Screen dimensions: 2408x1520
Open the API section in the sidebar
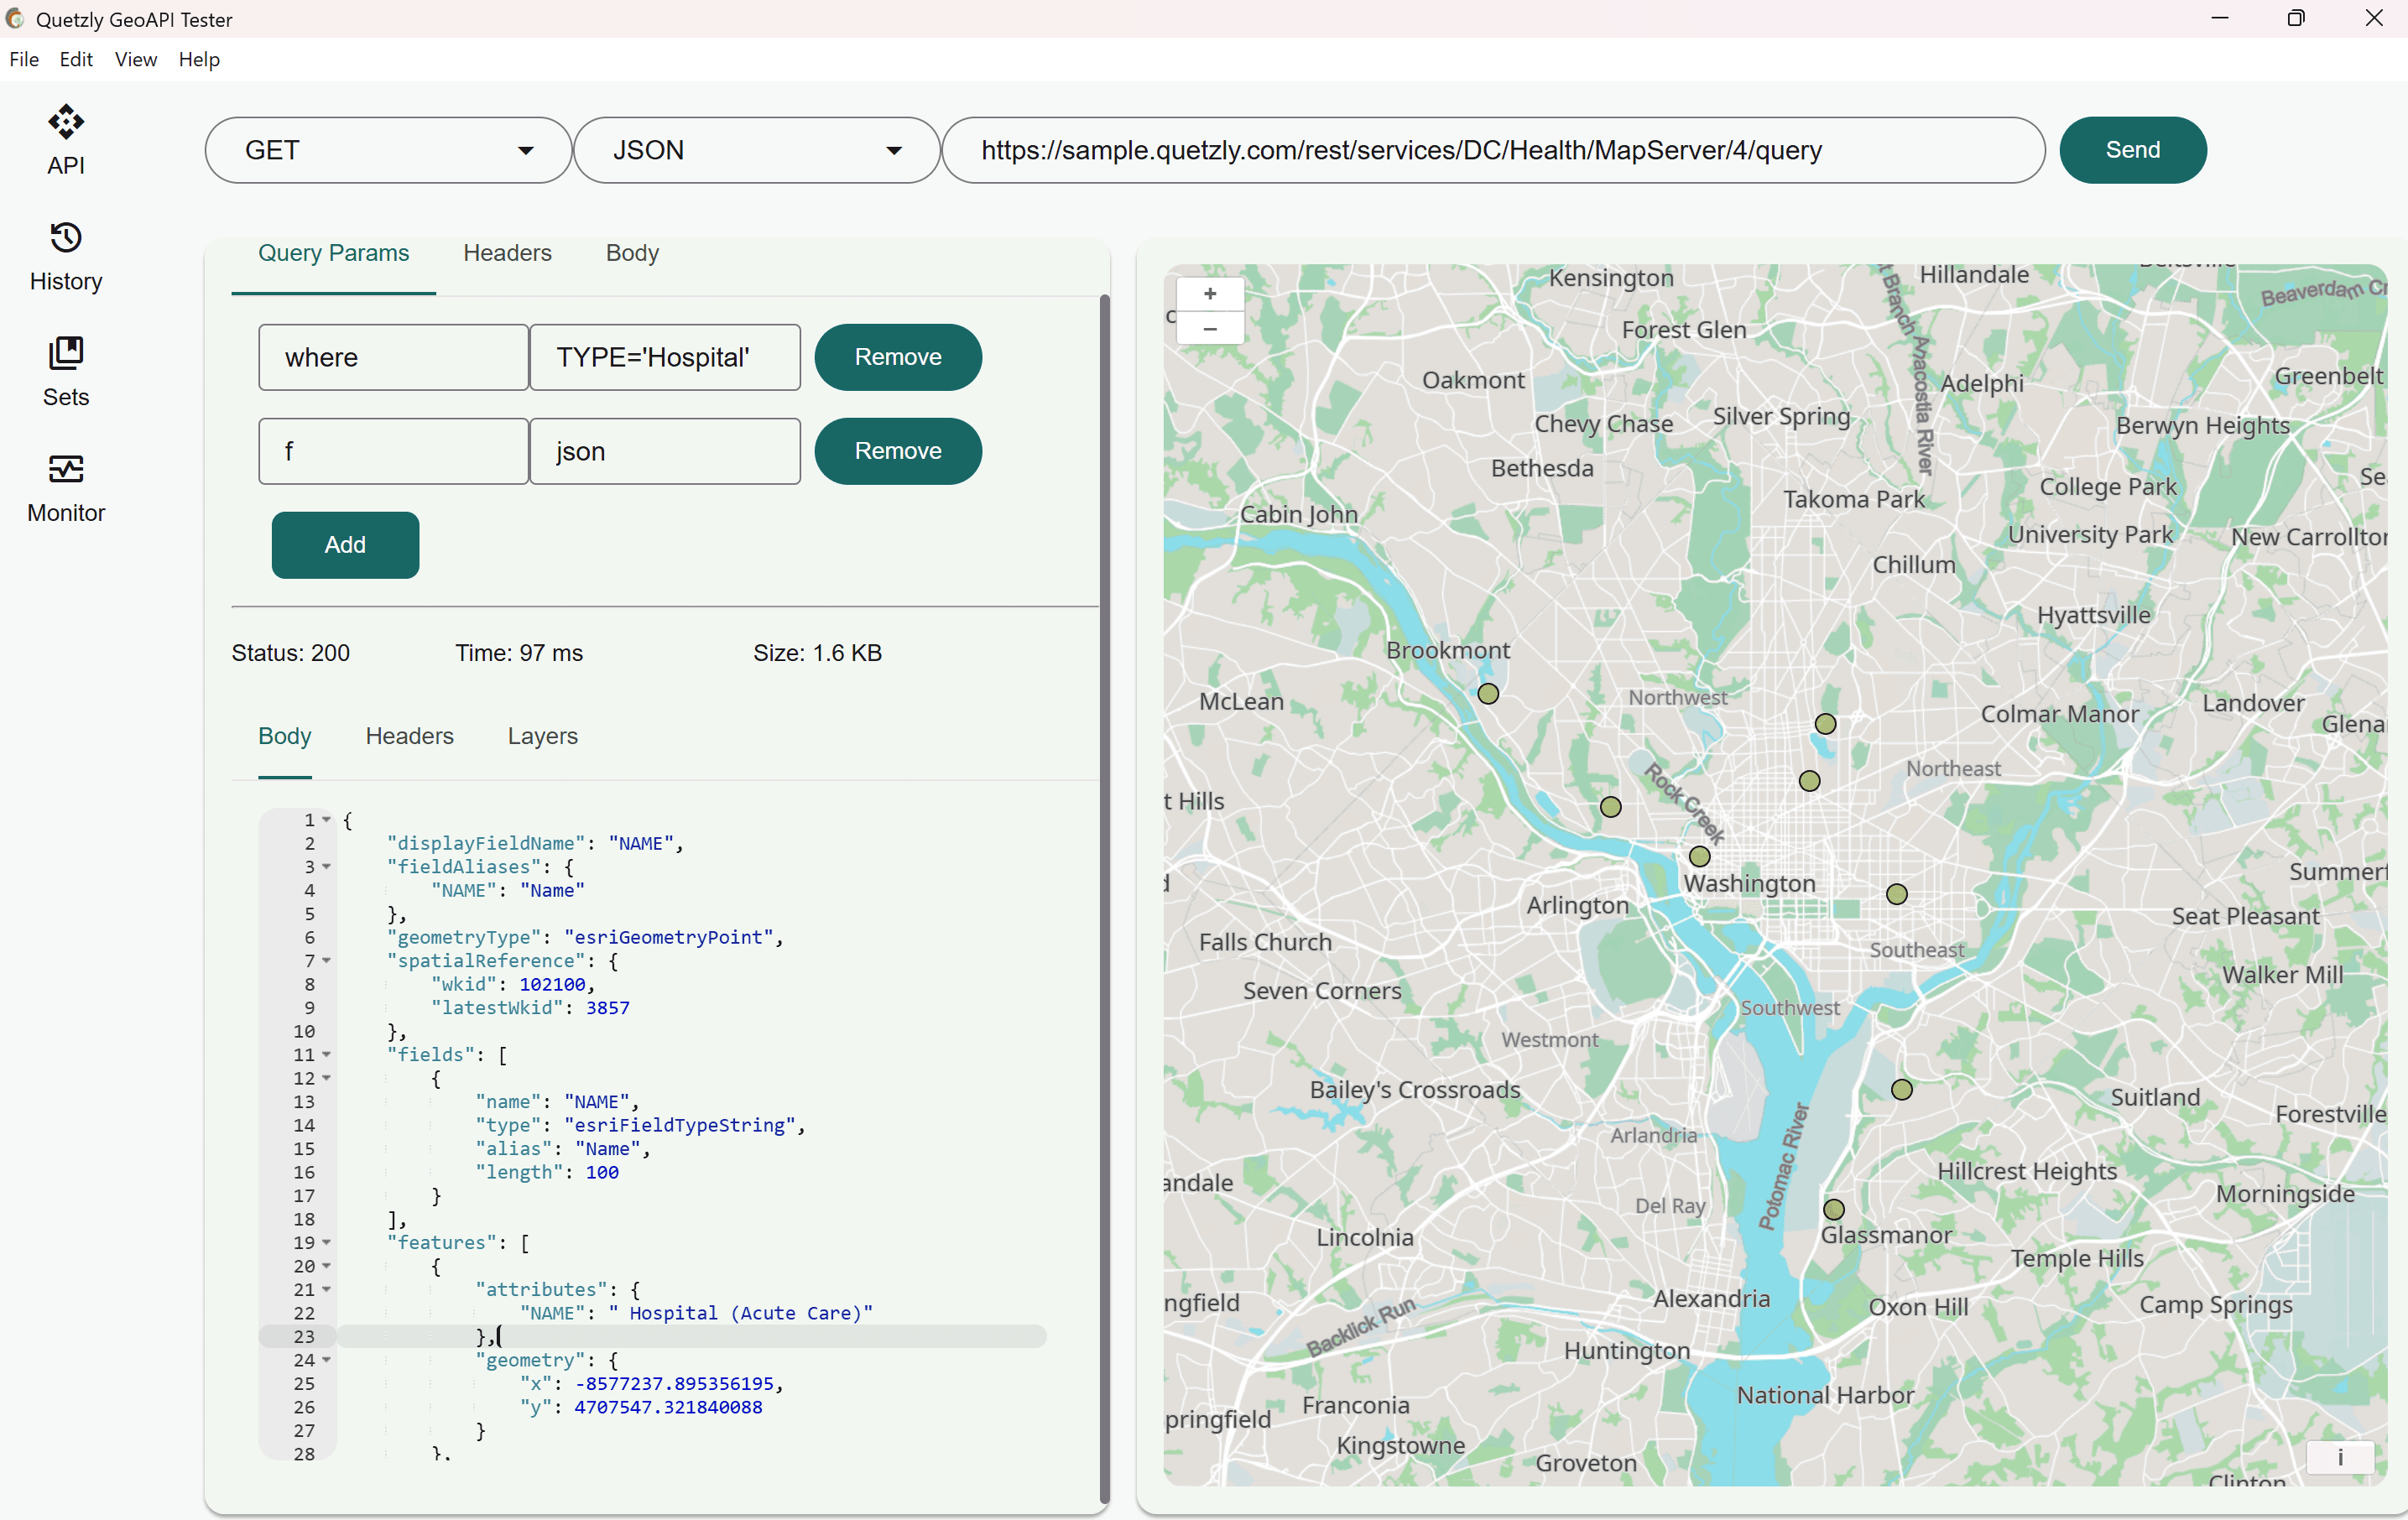click(66, 141)
